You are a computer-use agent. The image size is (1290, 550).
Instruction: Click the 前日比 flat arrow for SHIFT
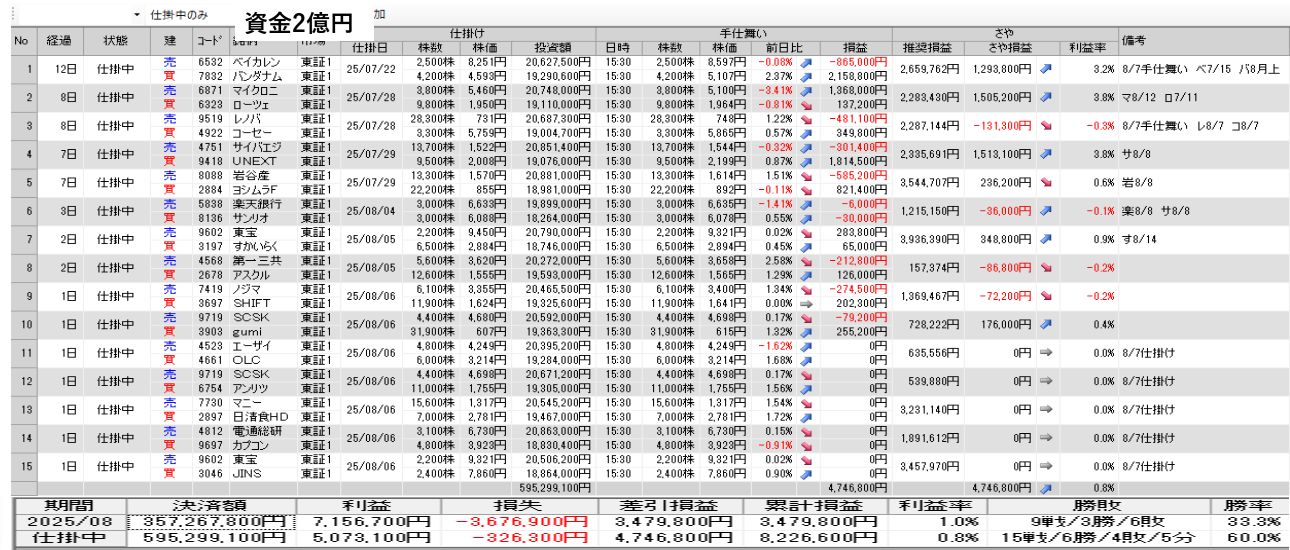805,302
